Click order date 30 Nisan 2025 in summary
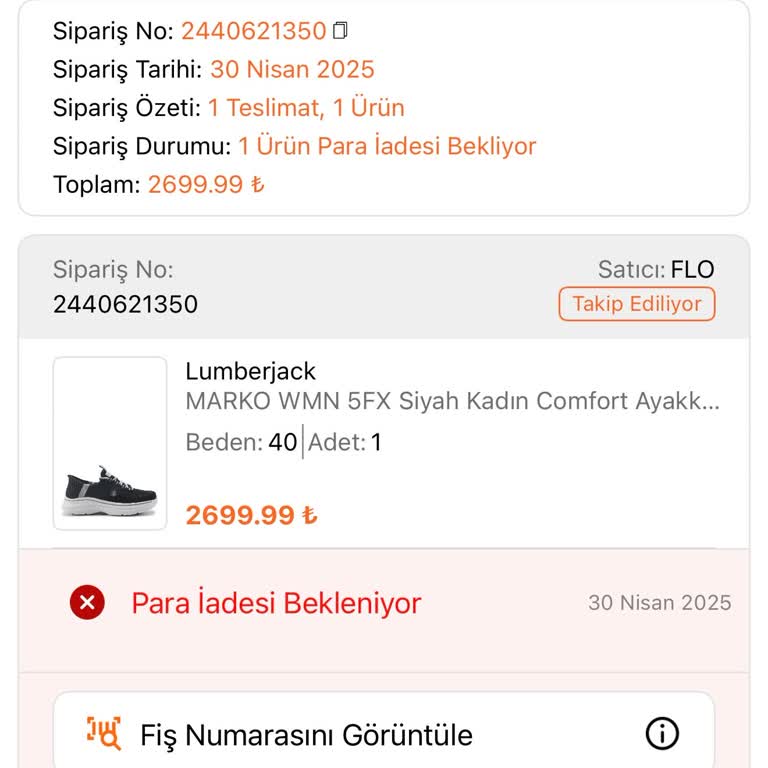The image size is (768, 768). point(292,70)
